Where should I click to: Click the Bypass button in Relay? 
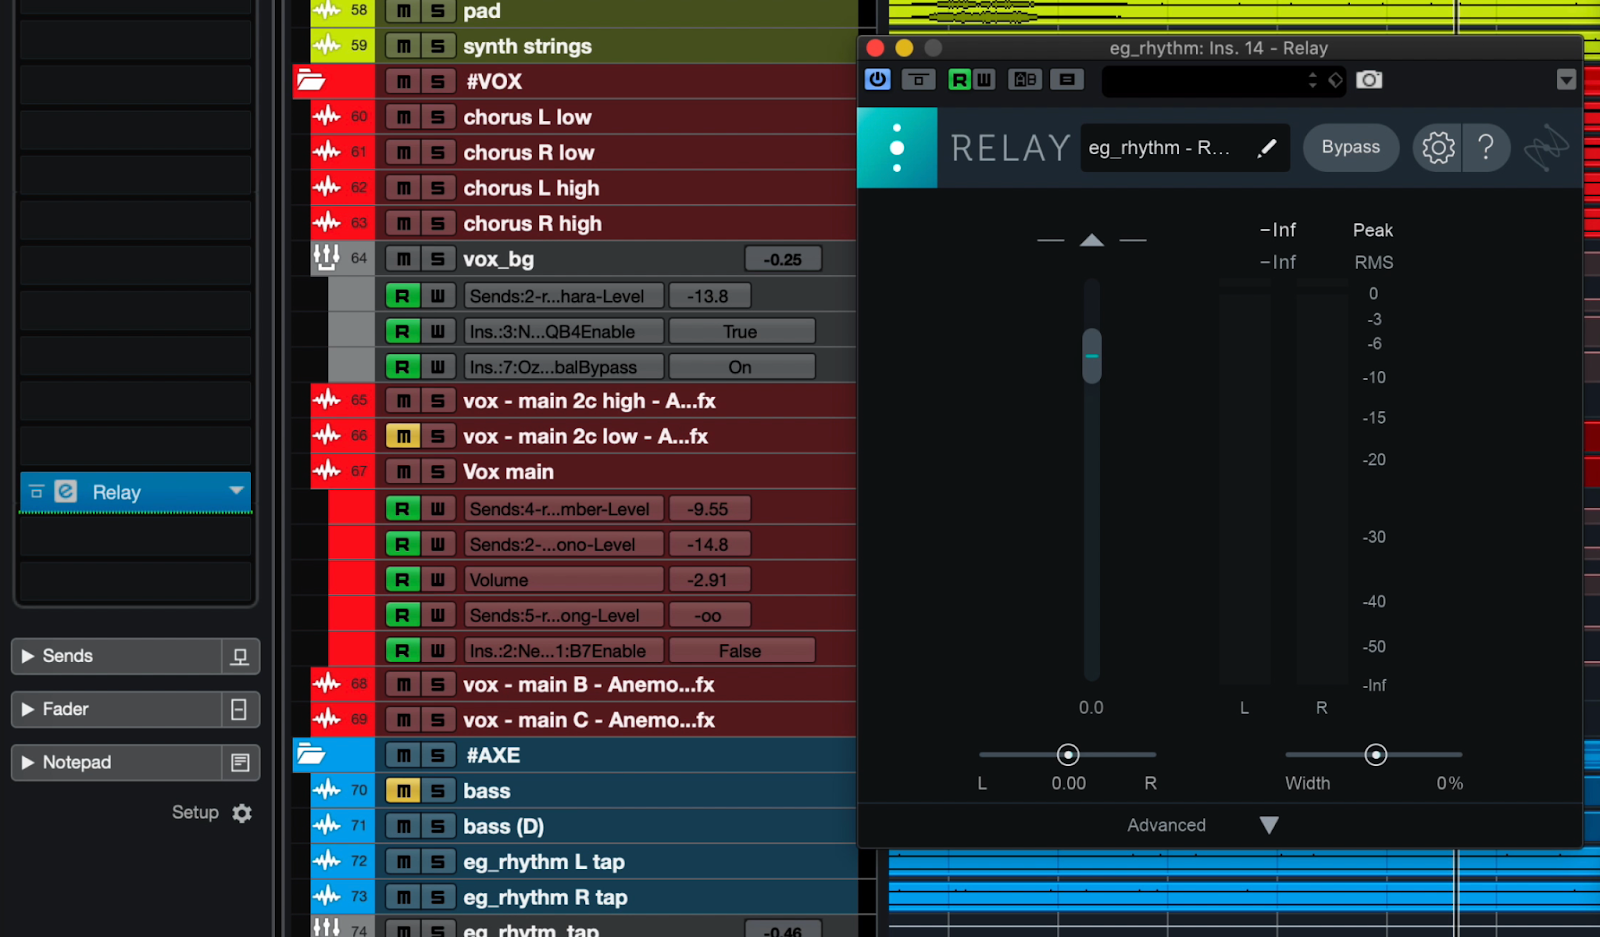click(1351, 147)
